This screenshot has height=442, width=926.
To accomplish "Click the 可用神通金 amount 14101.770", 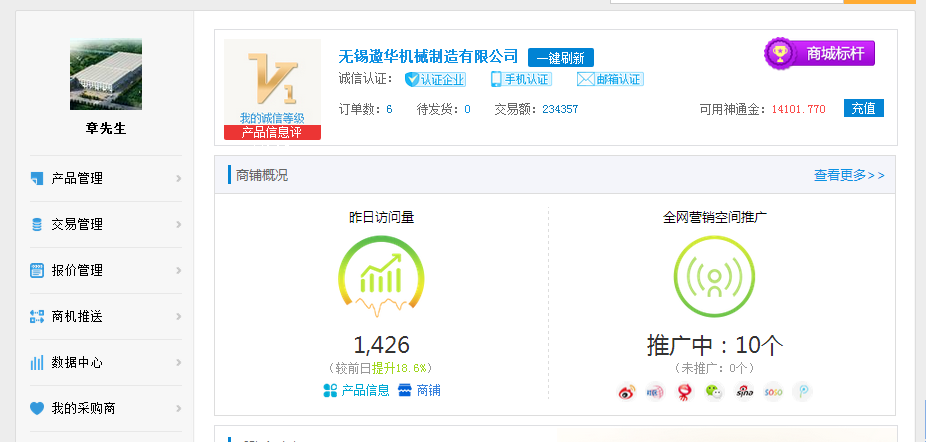I will [x=798, y=109].
